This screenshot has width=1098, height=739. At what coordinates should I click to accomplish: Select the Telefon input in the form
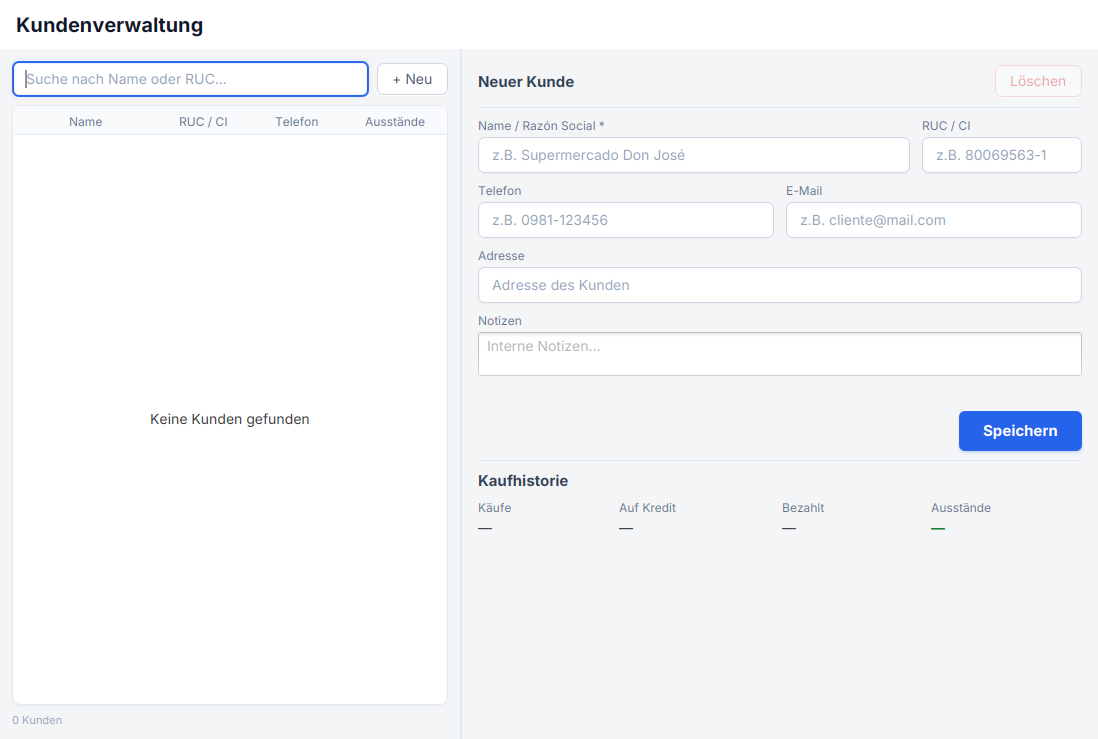(x=625, y=220)
